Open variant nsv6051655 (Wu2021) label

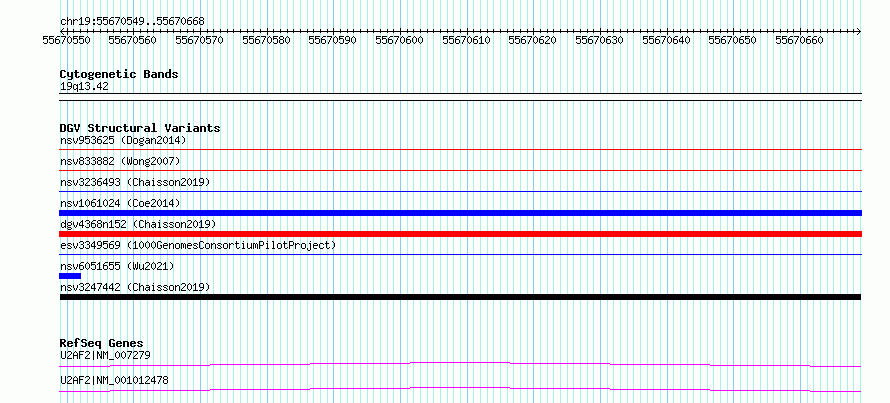[x=117, y=266]
